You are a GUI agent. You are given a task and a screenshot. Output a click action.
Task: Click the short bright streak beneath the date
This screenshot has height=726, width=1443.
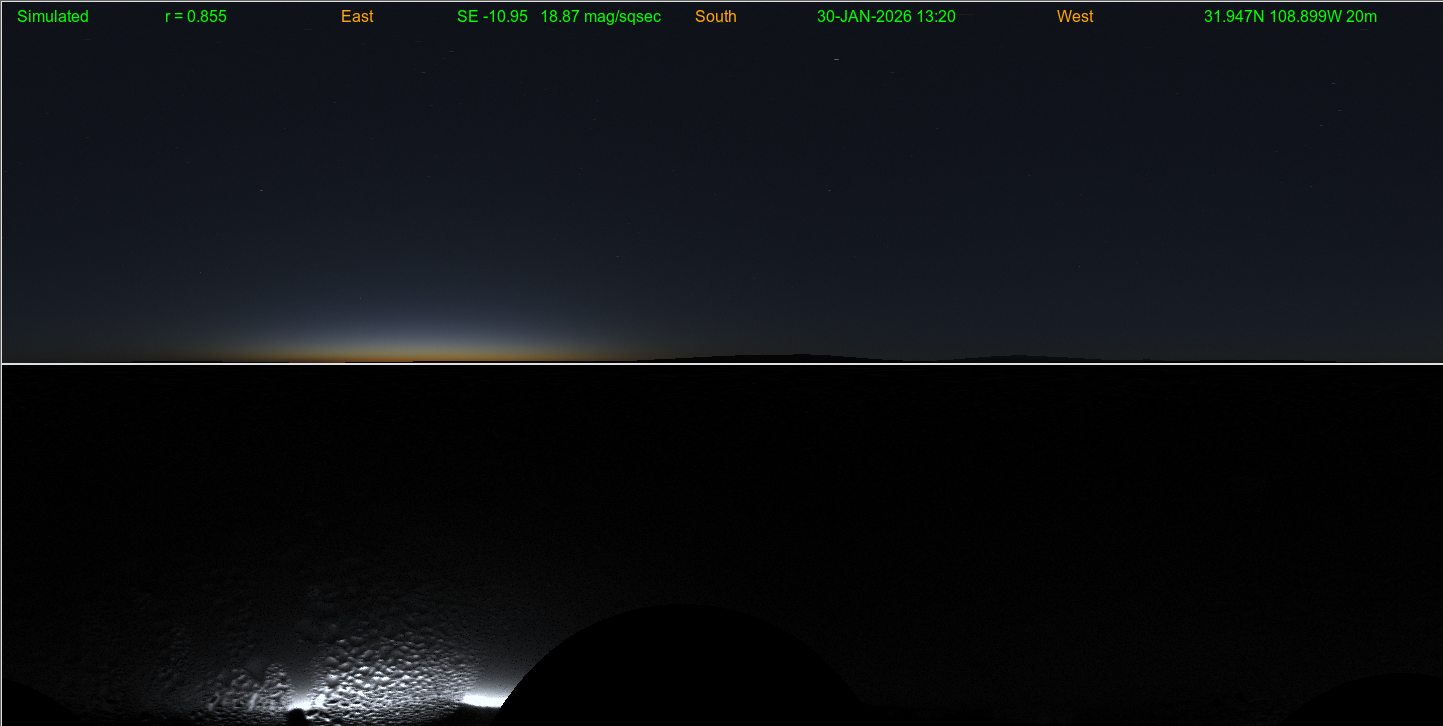(836, 60)
